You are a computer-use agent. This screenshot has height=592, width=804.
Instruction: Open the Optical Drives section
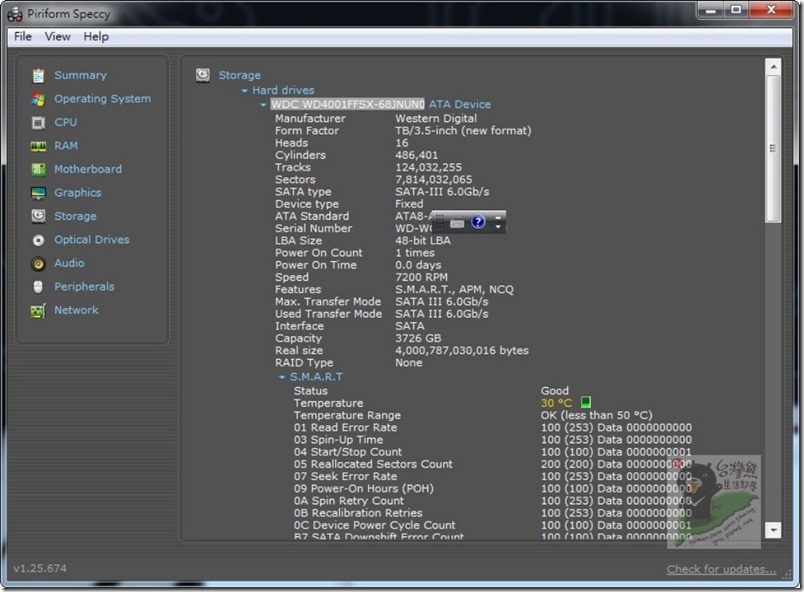pos(92,240)
